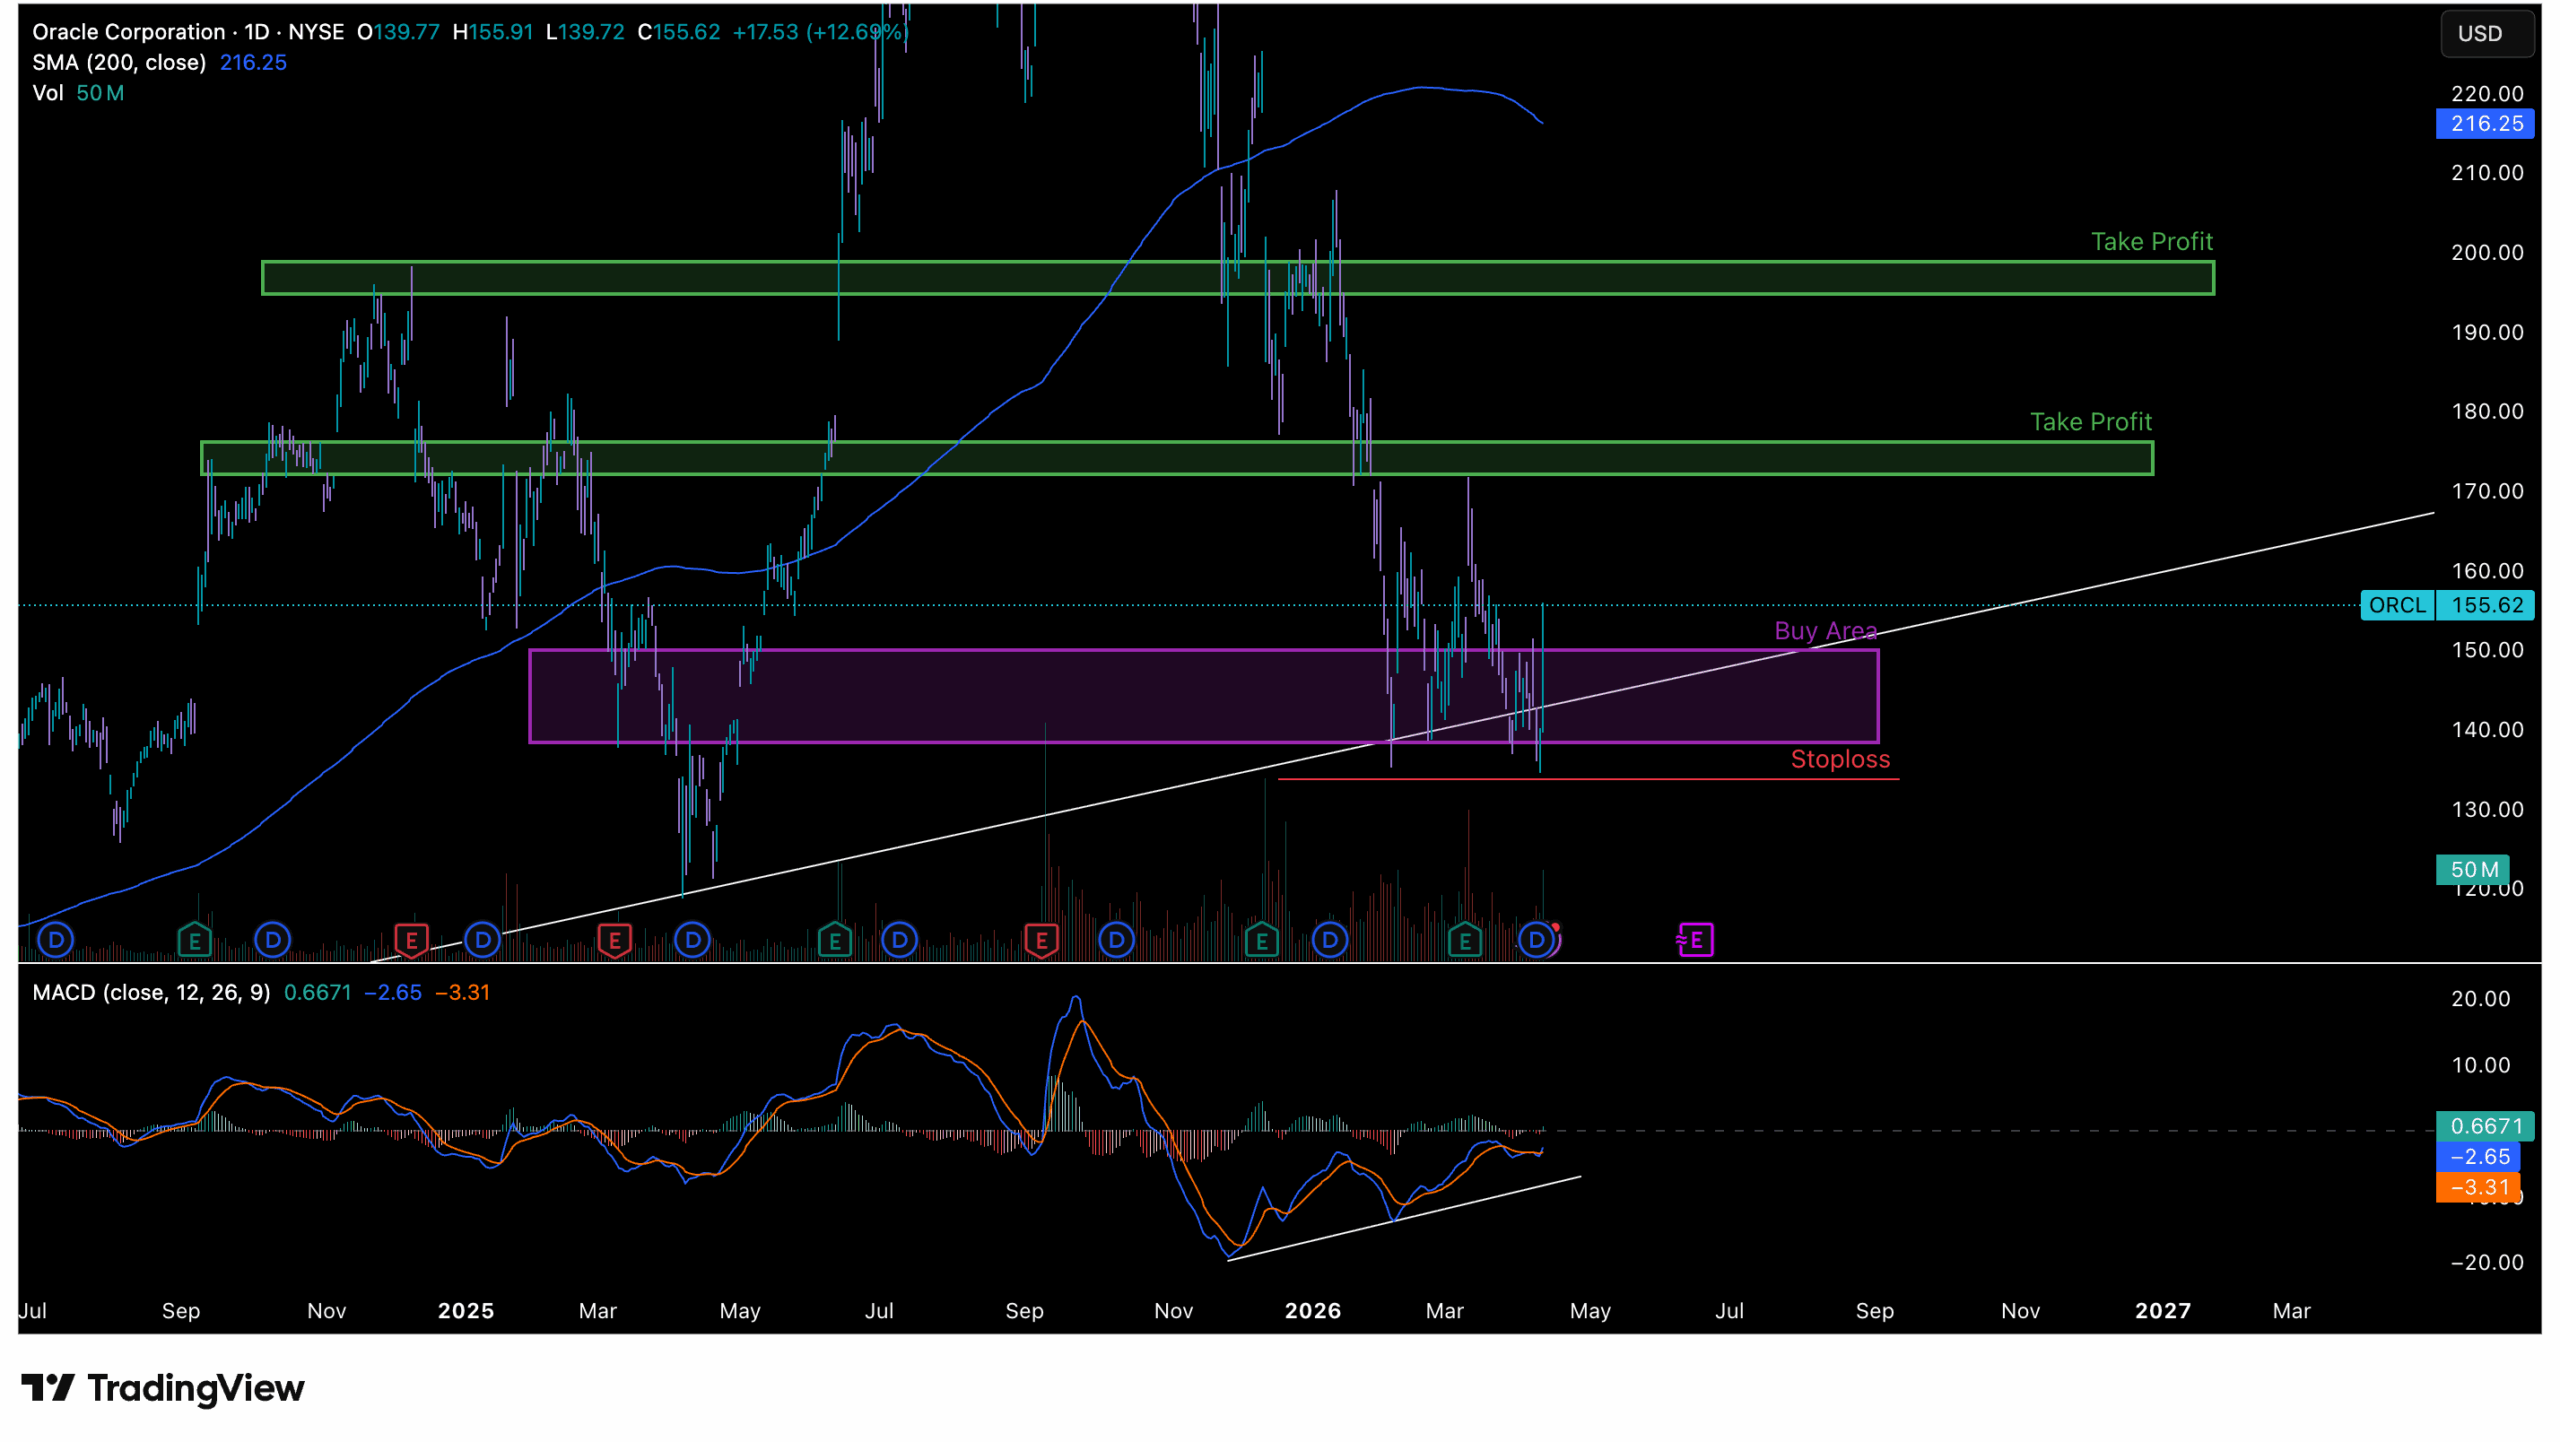Open the red earnings marker below Sep 2025
The width and height of the screenshot is (2560, 1442).
click(x=1041, y=940)
